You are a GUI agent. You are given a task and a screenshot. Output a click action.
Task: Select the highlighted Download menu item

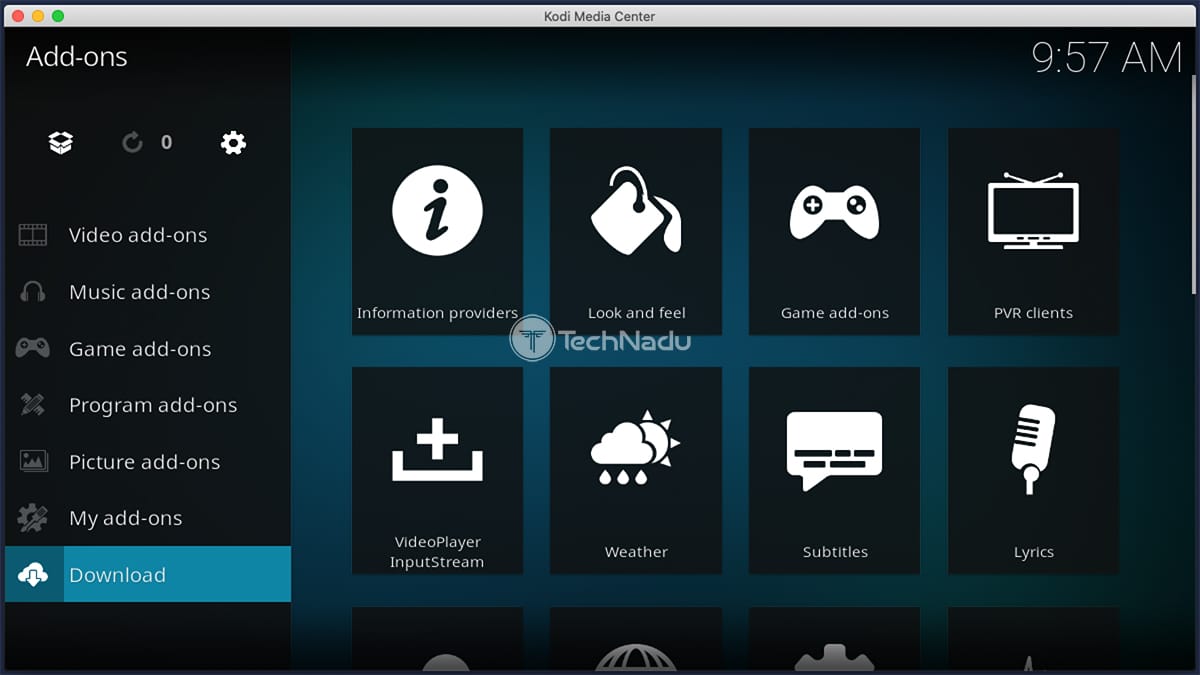pyautogui.click(x=148, y=575)
